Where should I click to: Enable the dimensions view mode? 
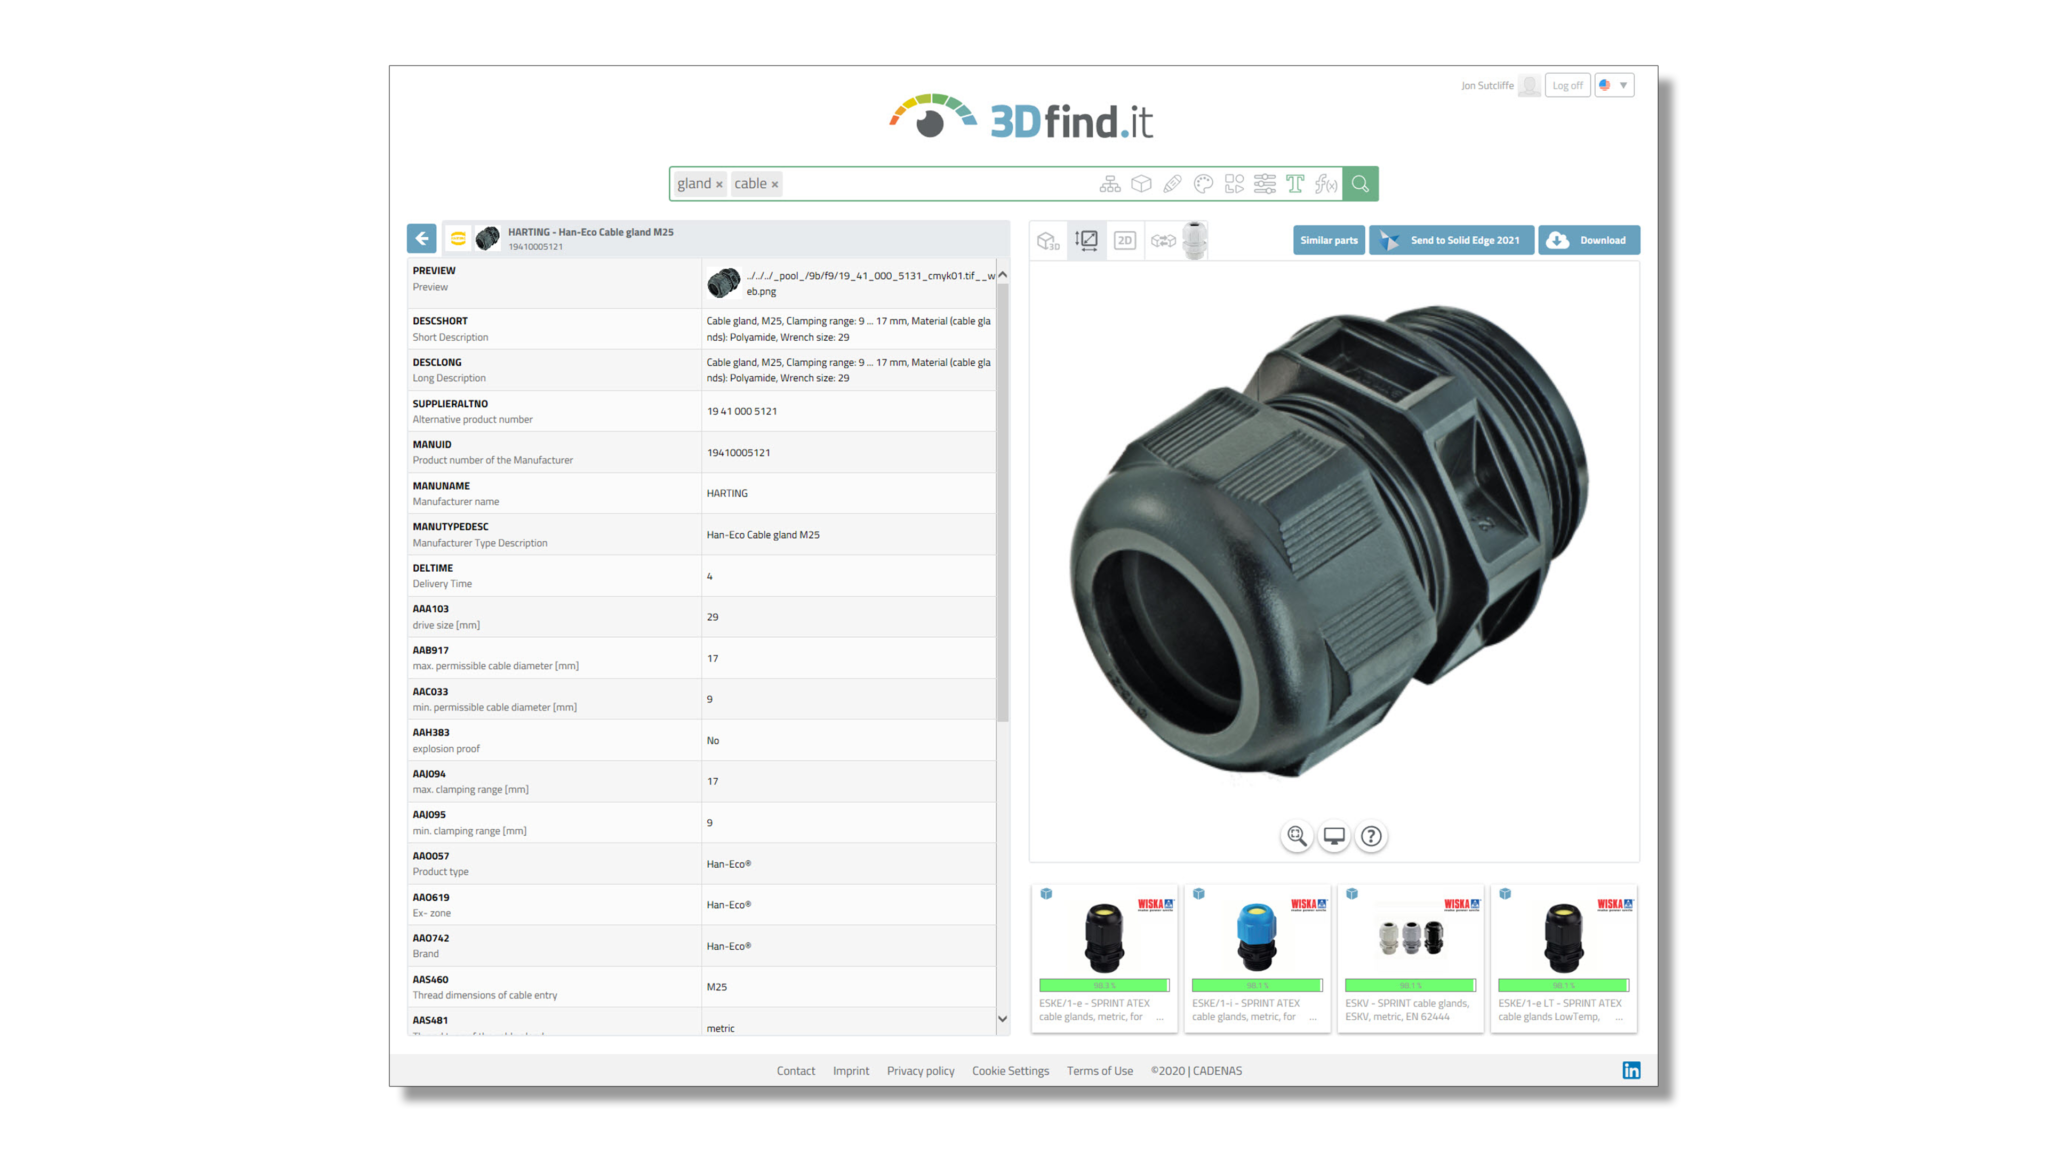1086,240
